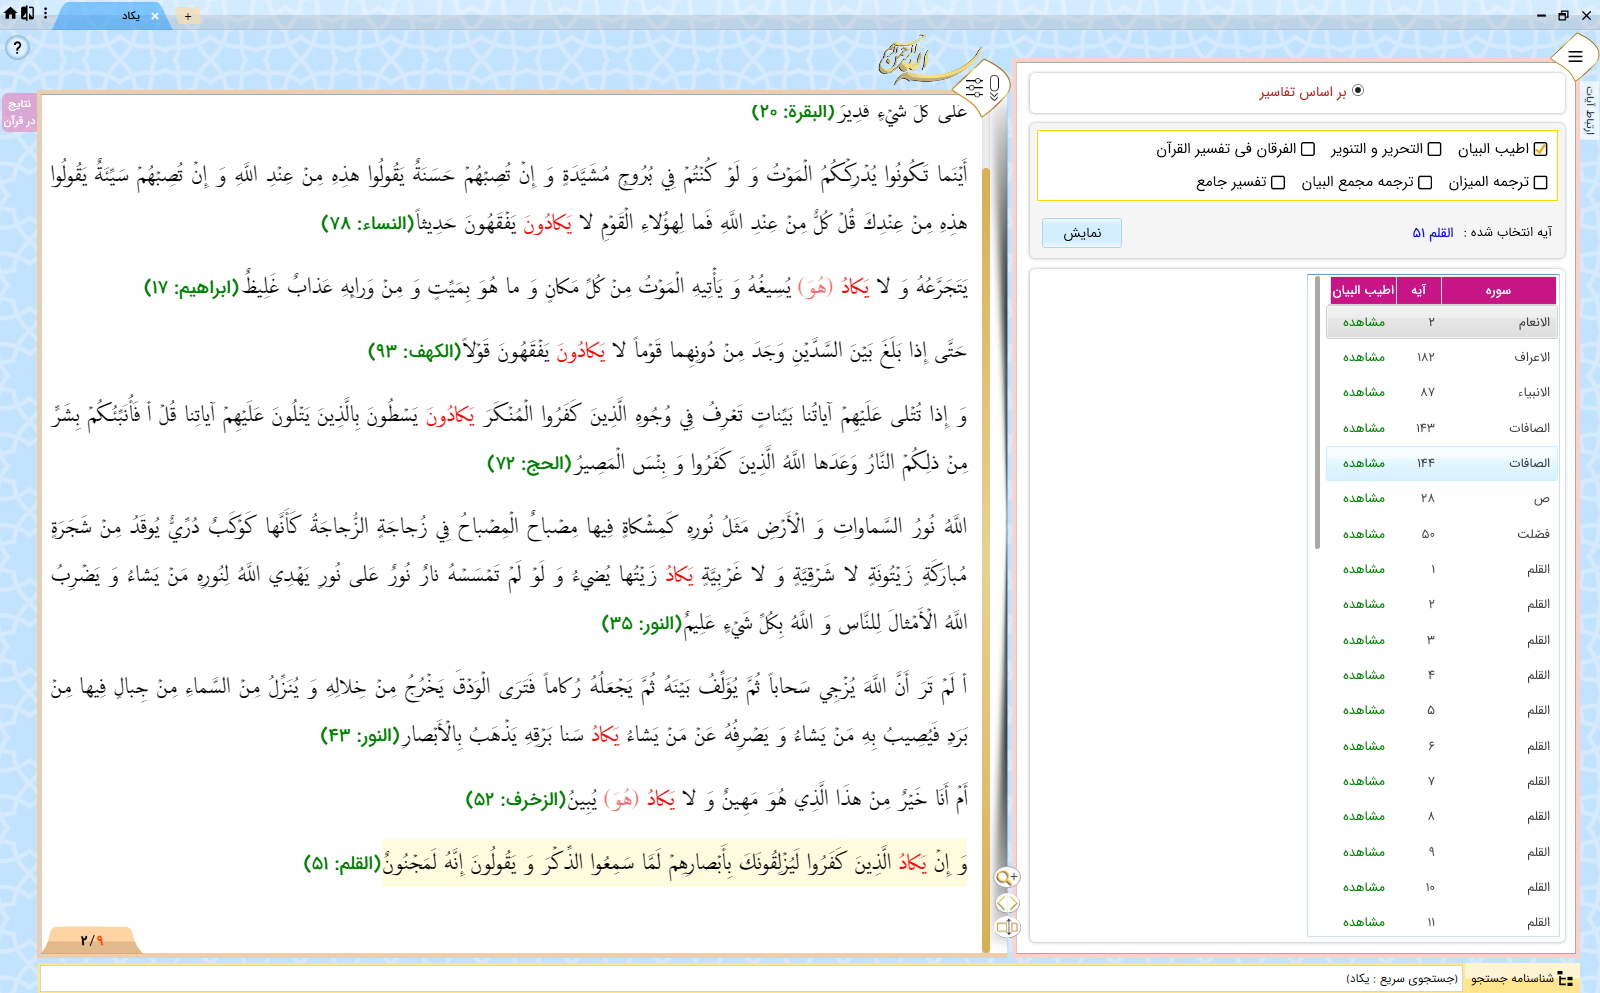The image size is (1600, 993).
Task: Click the angle brackets navigation icon
Action: (x=1006, y=903)
